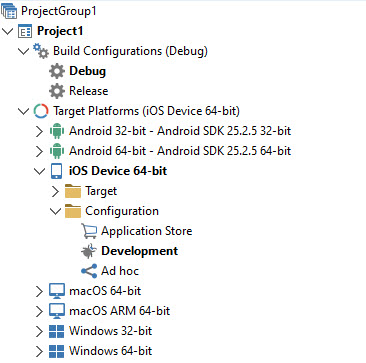Expand the Windows 32-bit platform node
This screenshot has height=363, width=366.
(39, 331)
